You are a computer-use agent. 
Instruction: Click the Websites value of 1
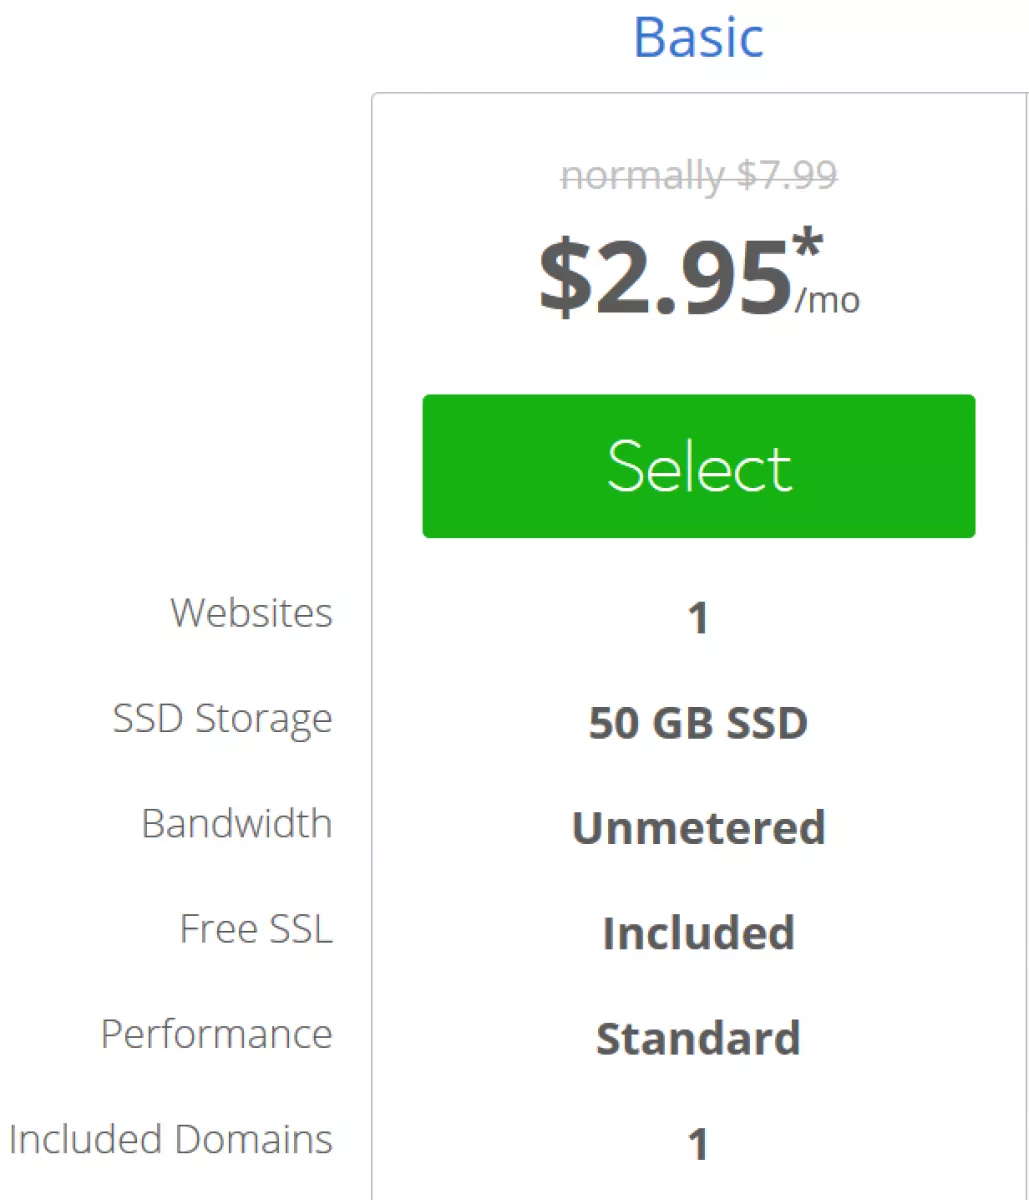click(698, 618)
